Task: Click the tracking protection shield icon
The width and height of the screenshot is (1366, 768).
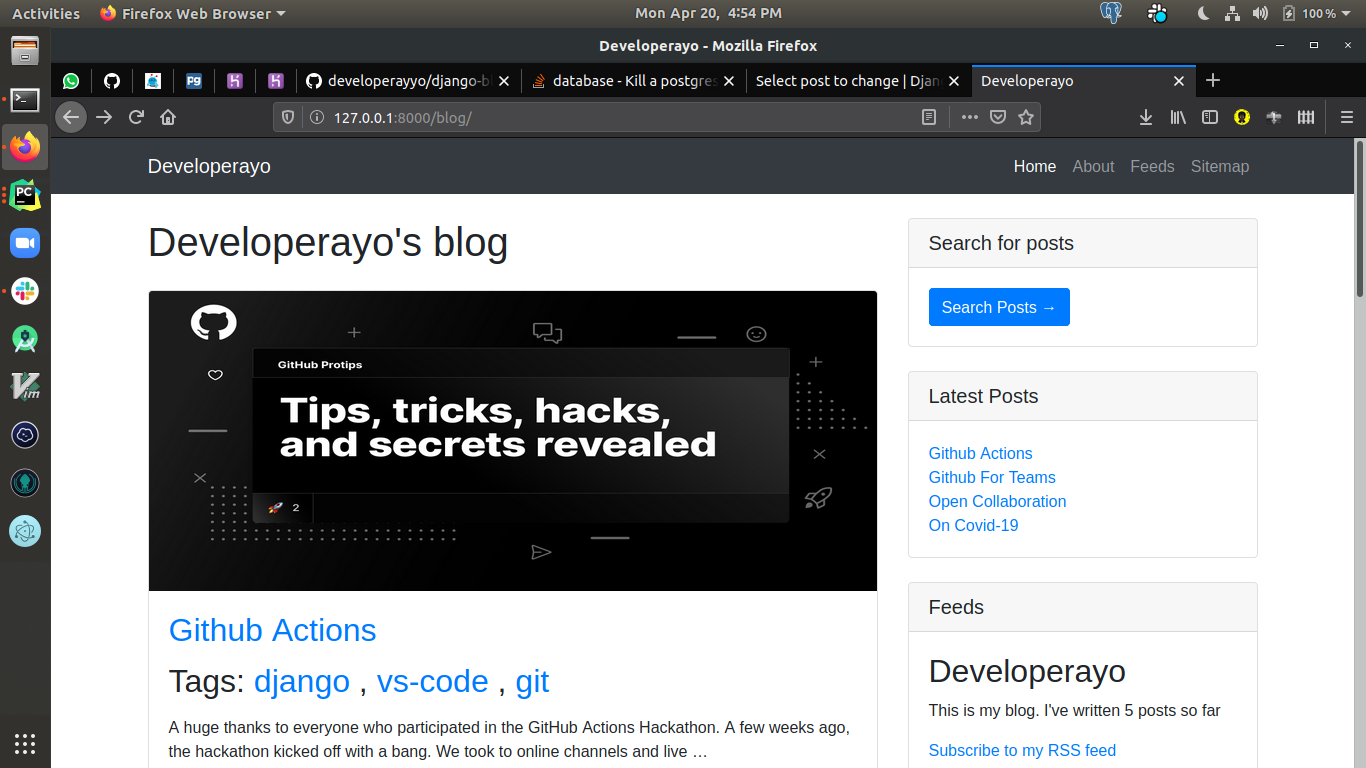Action: click(x=287, y=117)
